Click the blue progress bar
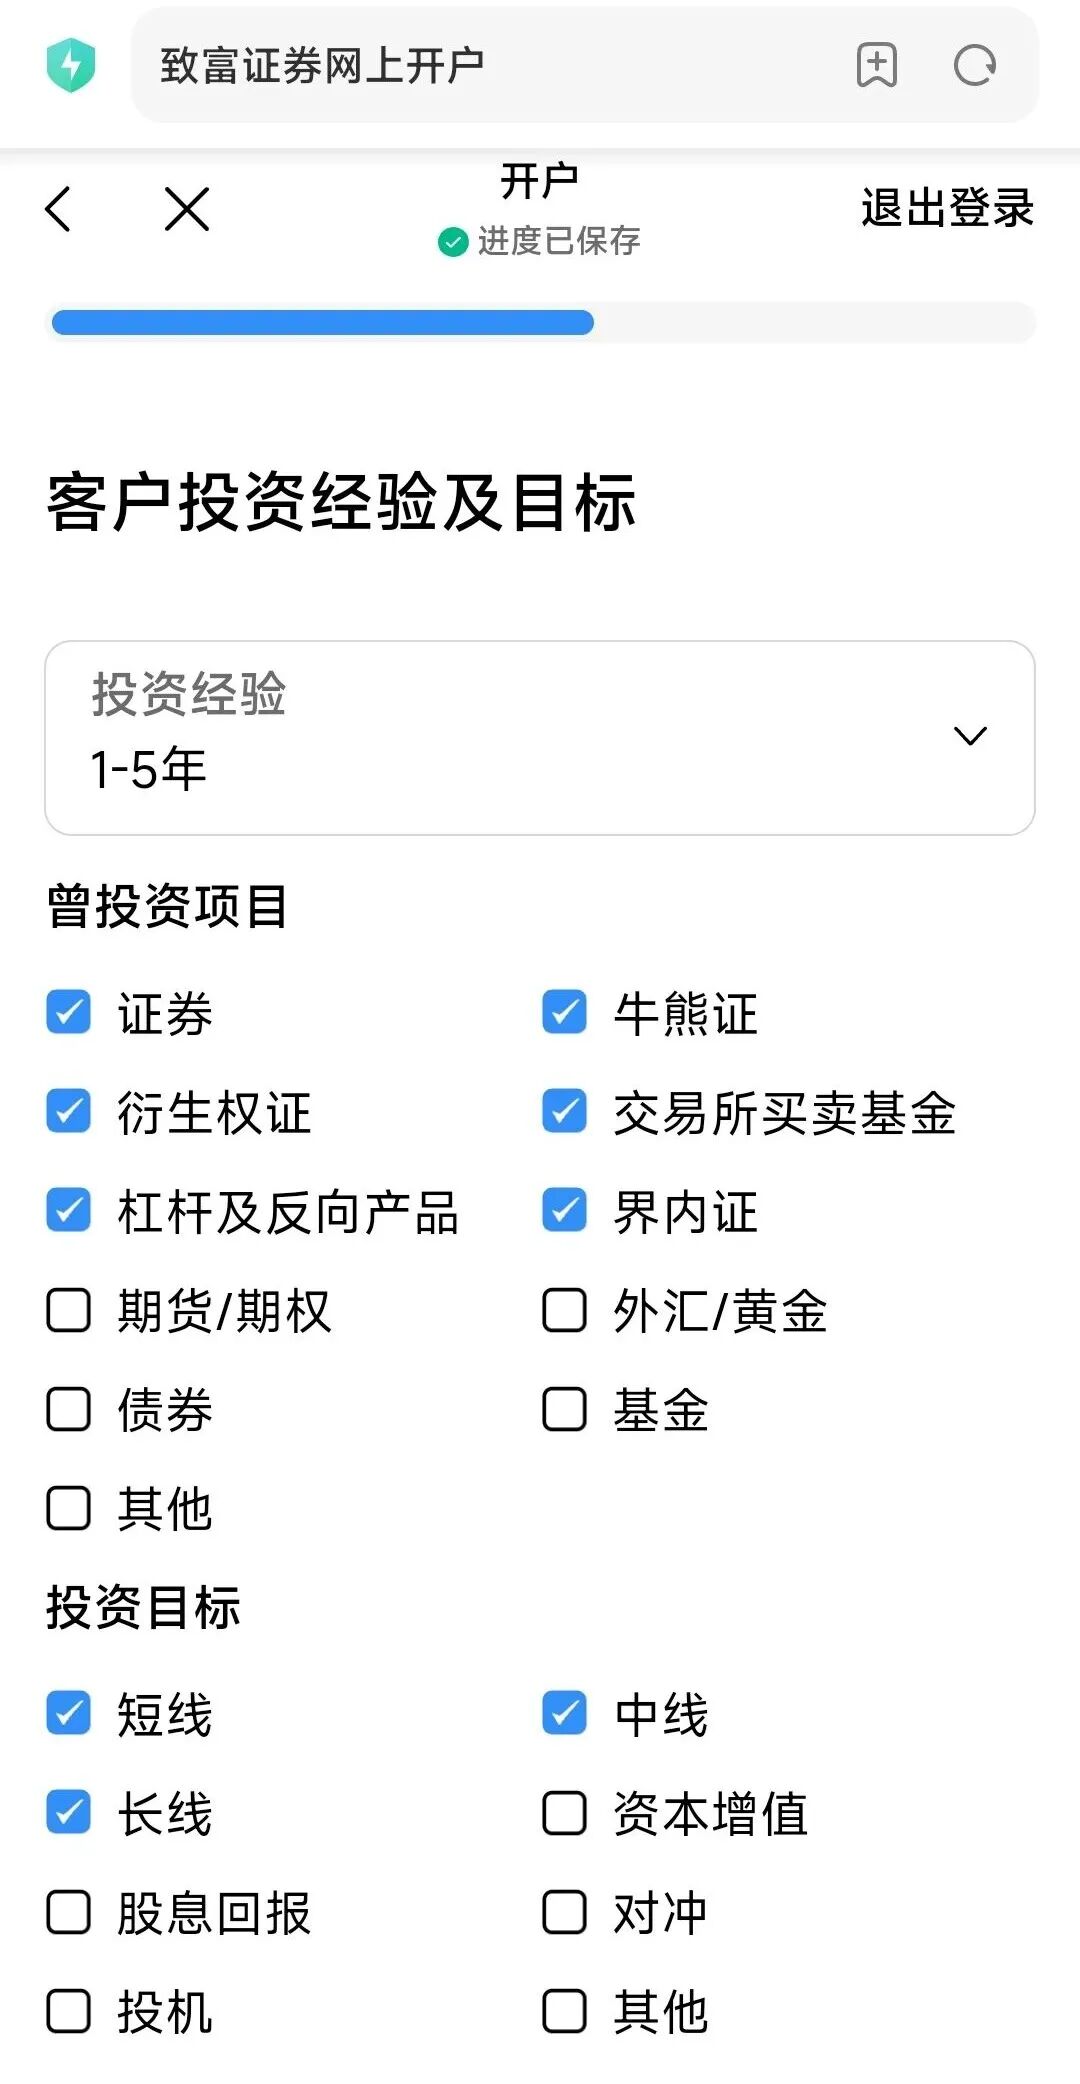This screenshot has height=2084, width=1080. click(x=322, y=322)
